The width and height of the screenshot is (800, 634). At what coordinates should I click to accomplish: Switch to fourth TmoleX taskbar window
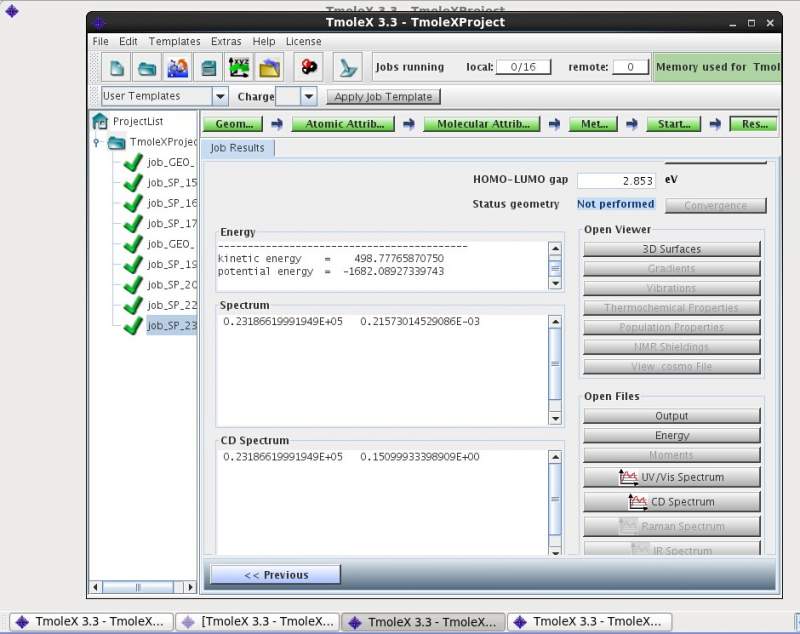point(589,622)
